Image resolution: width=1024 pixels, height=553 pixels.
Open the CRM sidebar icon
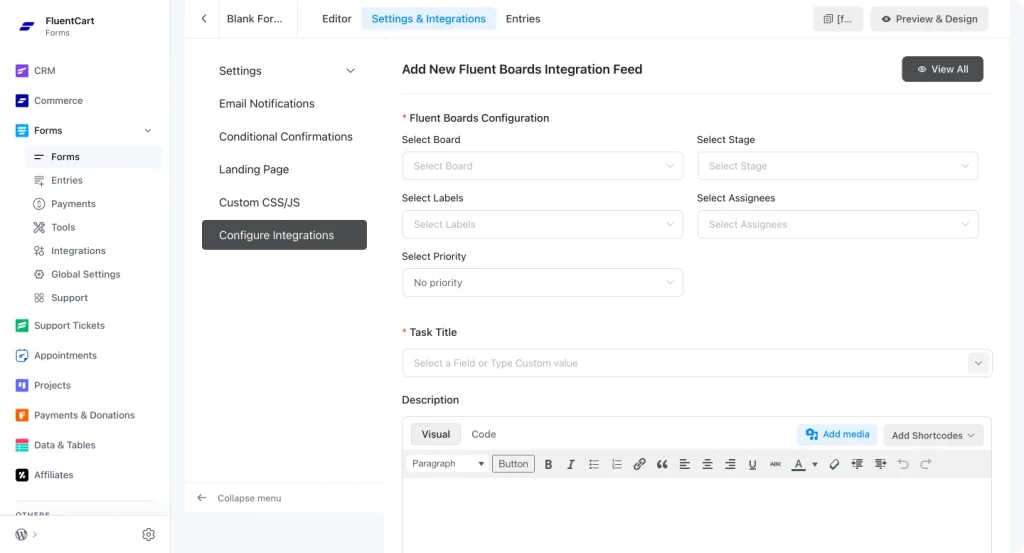pos(22,71)
